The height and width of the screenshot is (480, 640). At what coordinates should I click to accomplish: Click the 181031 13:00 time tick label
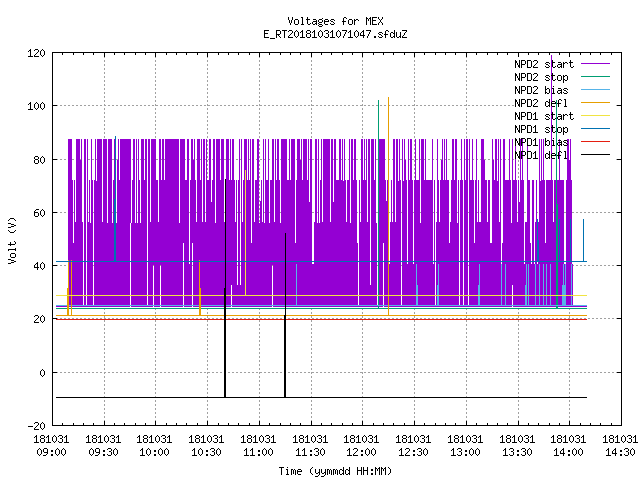pos(465,446)
